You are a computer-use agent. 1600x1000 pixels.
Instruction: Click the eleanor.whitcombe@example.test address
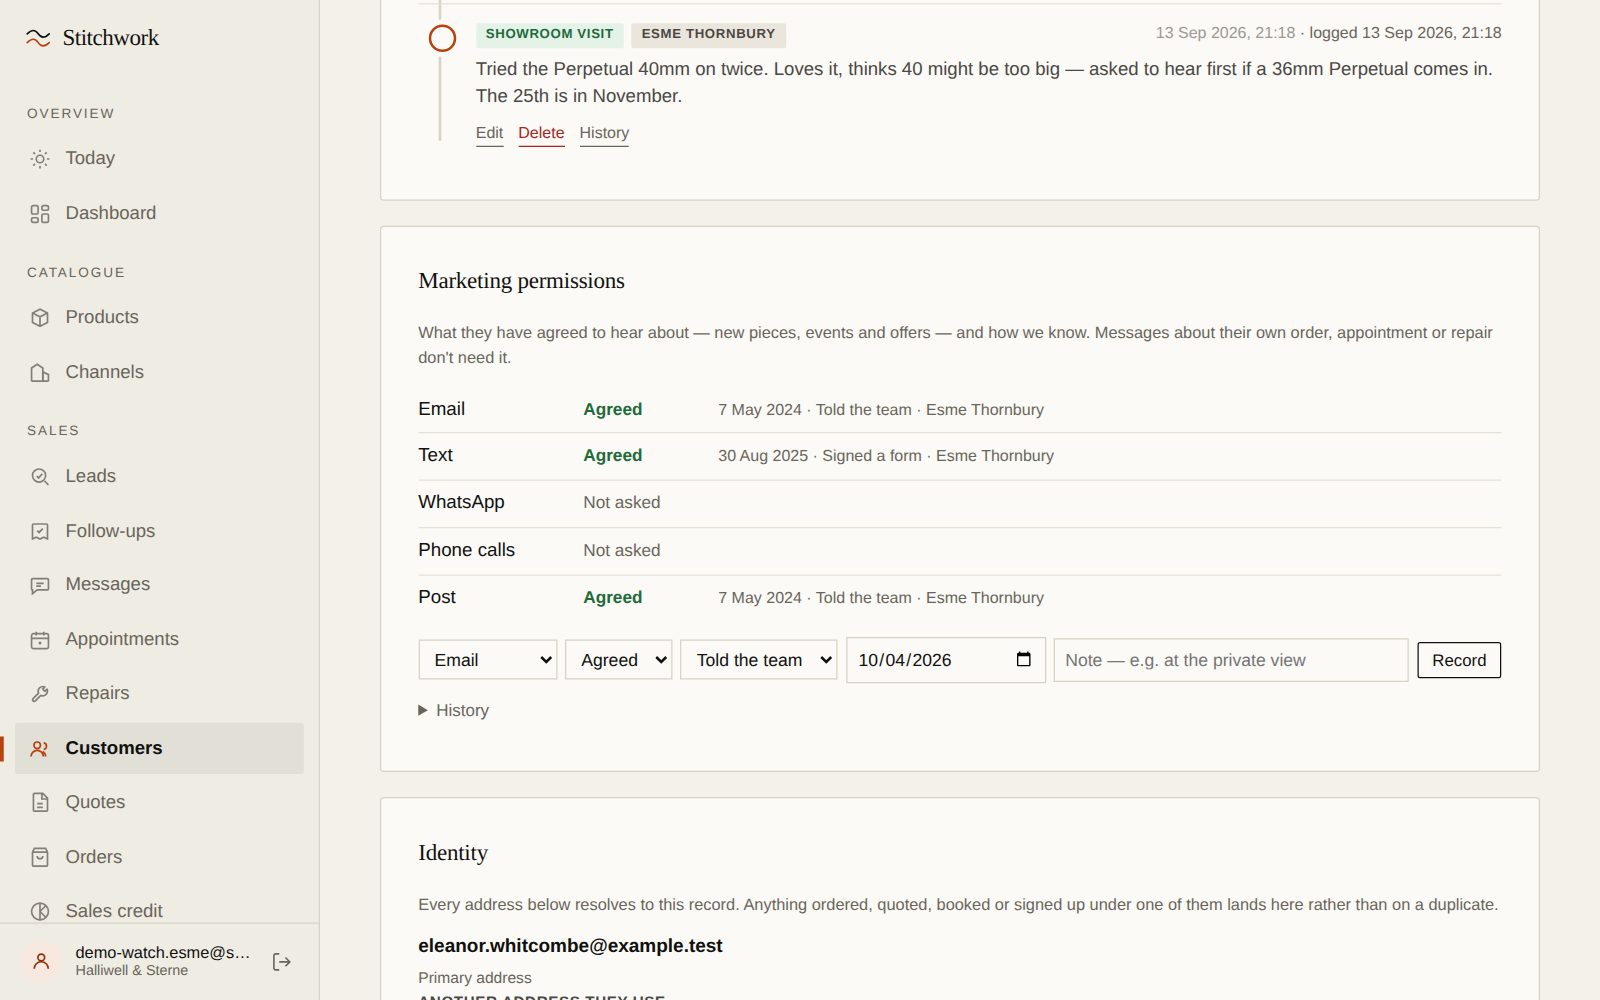pos(570,946)
